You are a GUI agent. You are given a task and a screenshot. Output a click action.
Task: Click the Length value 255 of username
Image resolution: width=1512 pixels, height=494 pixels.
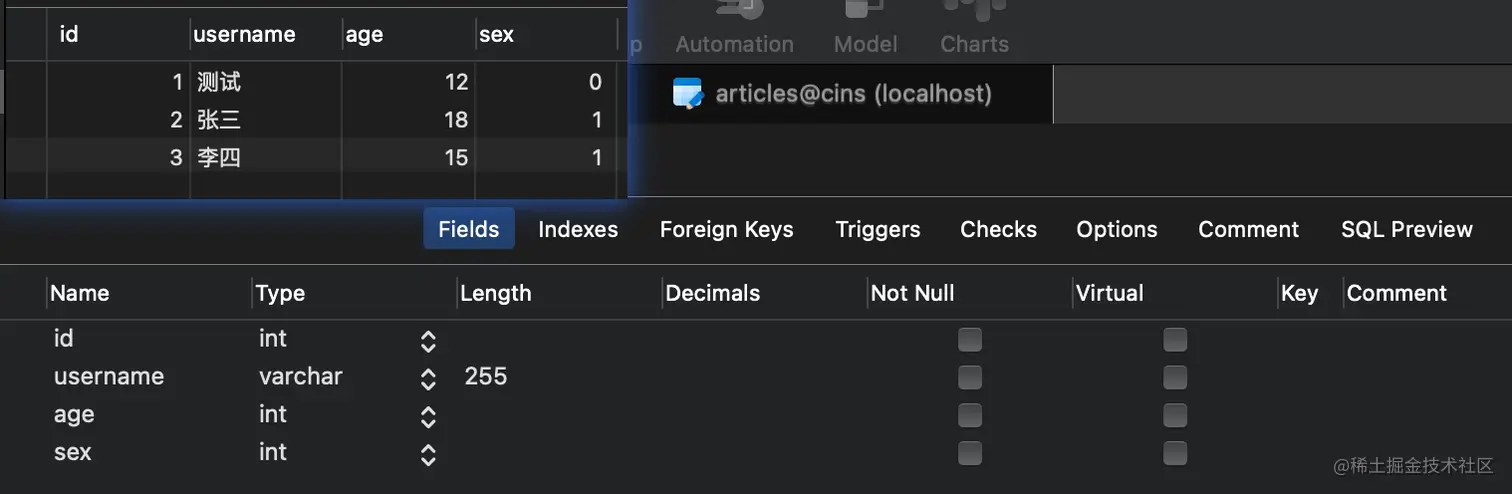(x=486, y=376)
